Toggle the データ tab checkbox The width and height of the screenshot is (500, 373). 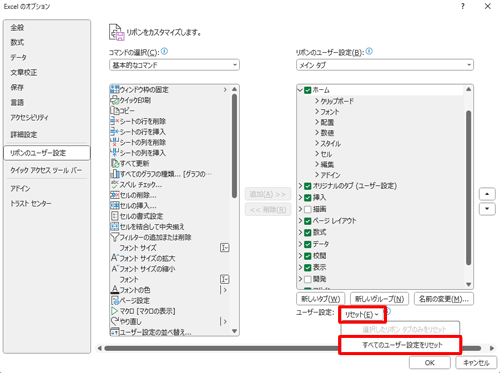pyautogui.click(x=308, y=244)
